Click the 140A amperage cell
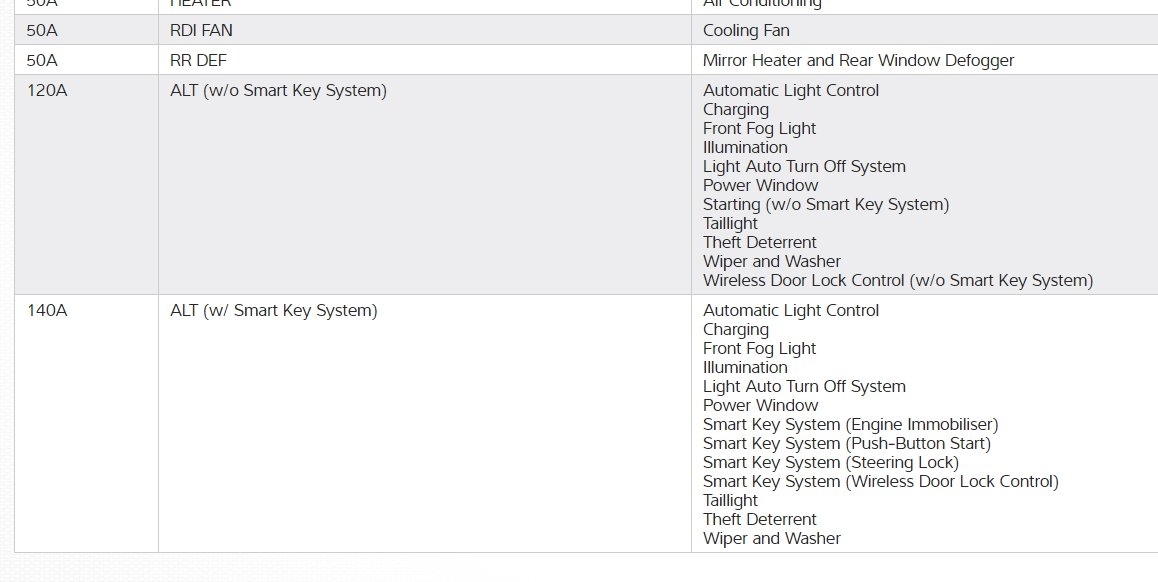The height and width of the screenshot is (582, 1158). tap(47, 310)
